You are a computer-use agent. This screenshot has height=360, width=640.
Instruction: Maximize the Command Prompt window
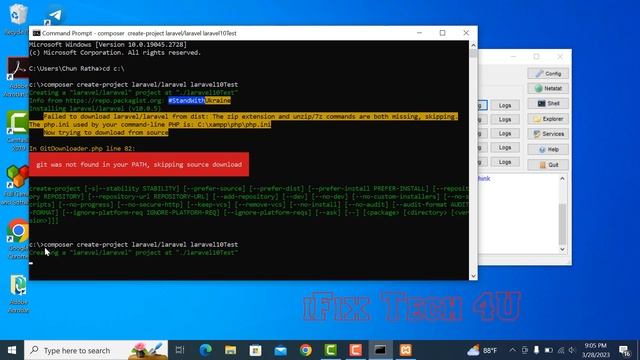442,33
